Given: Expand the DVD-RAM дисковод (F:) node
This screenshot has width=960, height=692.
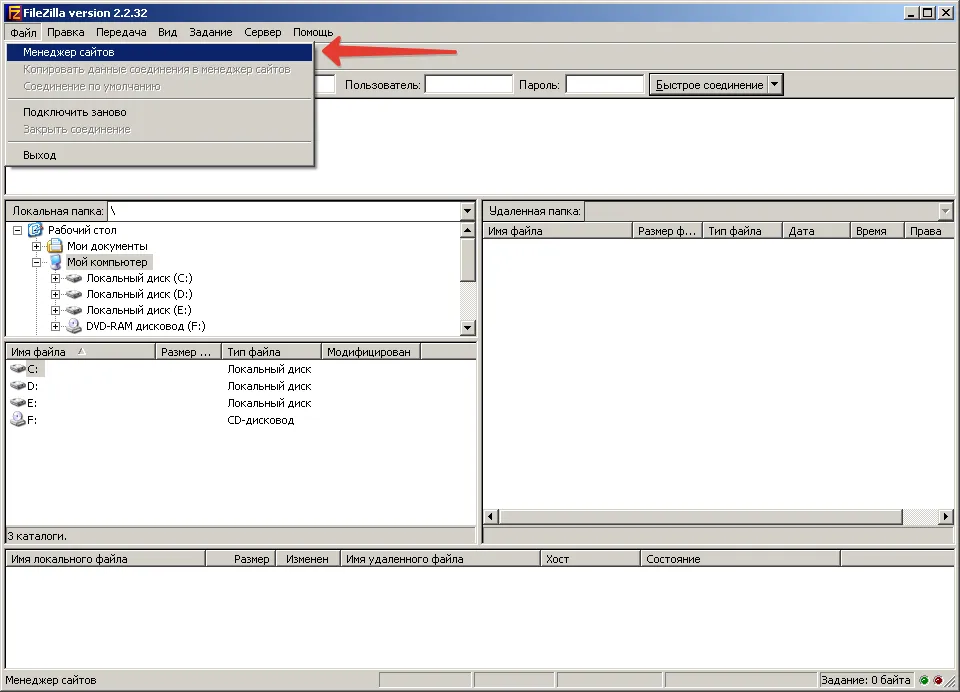Looking at the screenshot, I should click(56, 326).
